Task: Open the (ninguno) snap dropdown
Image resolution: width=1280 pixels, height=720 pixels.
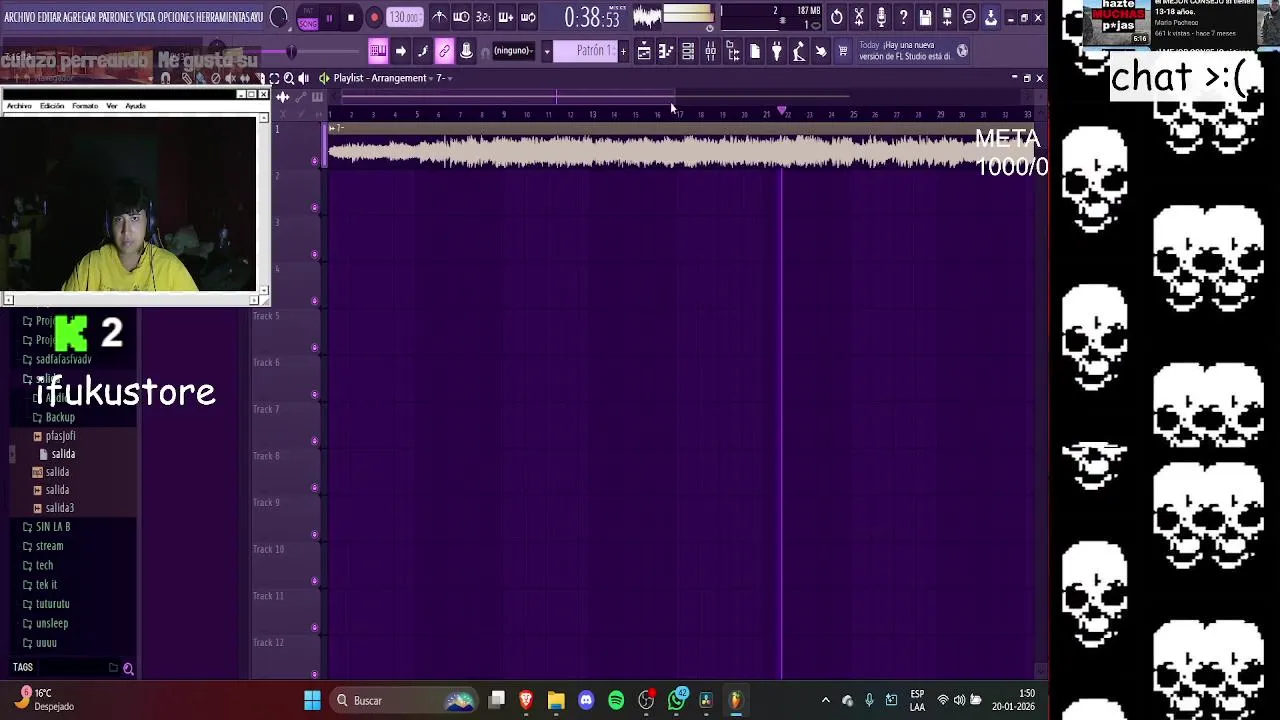Action: (513, 51)
